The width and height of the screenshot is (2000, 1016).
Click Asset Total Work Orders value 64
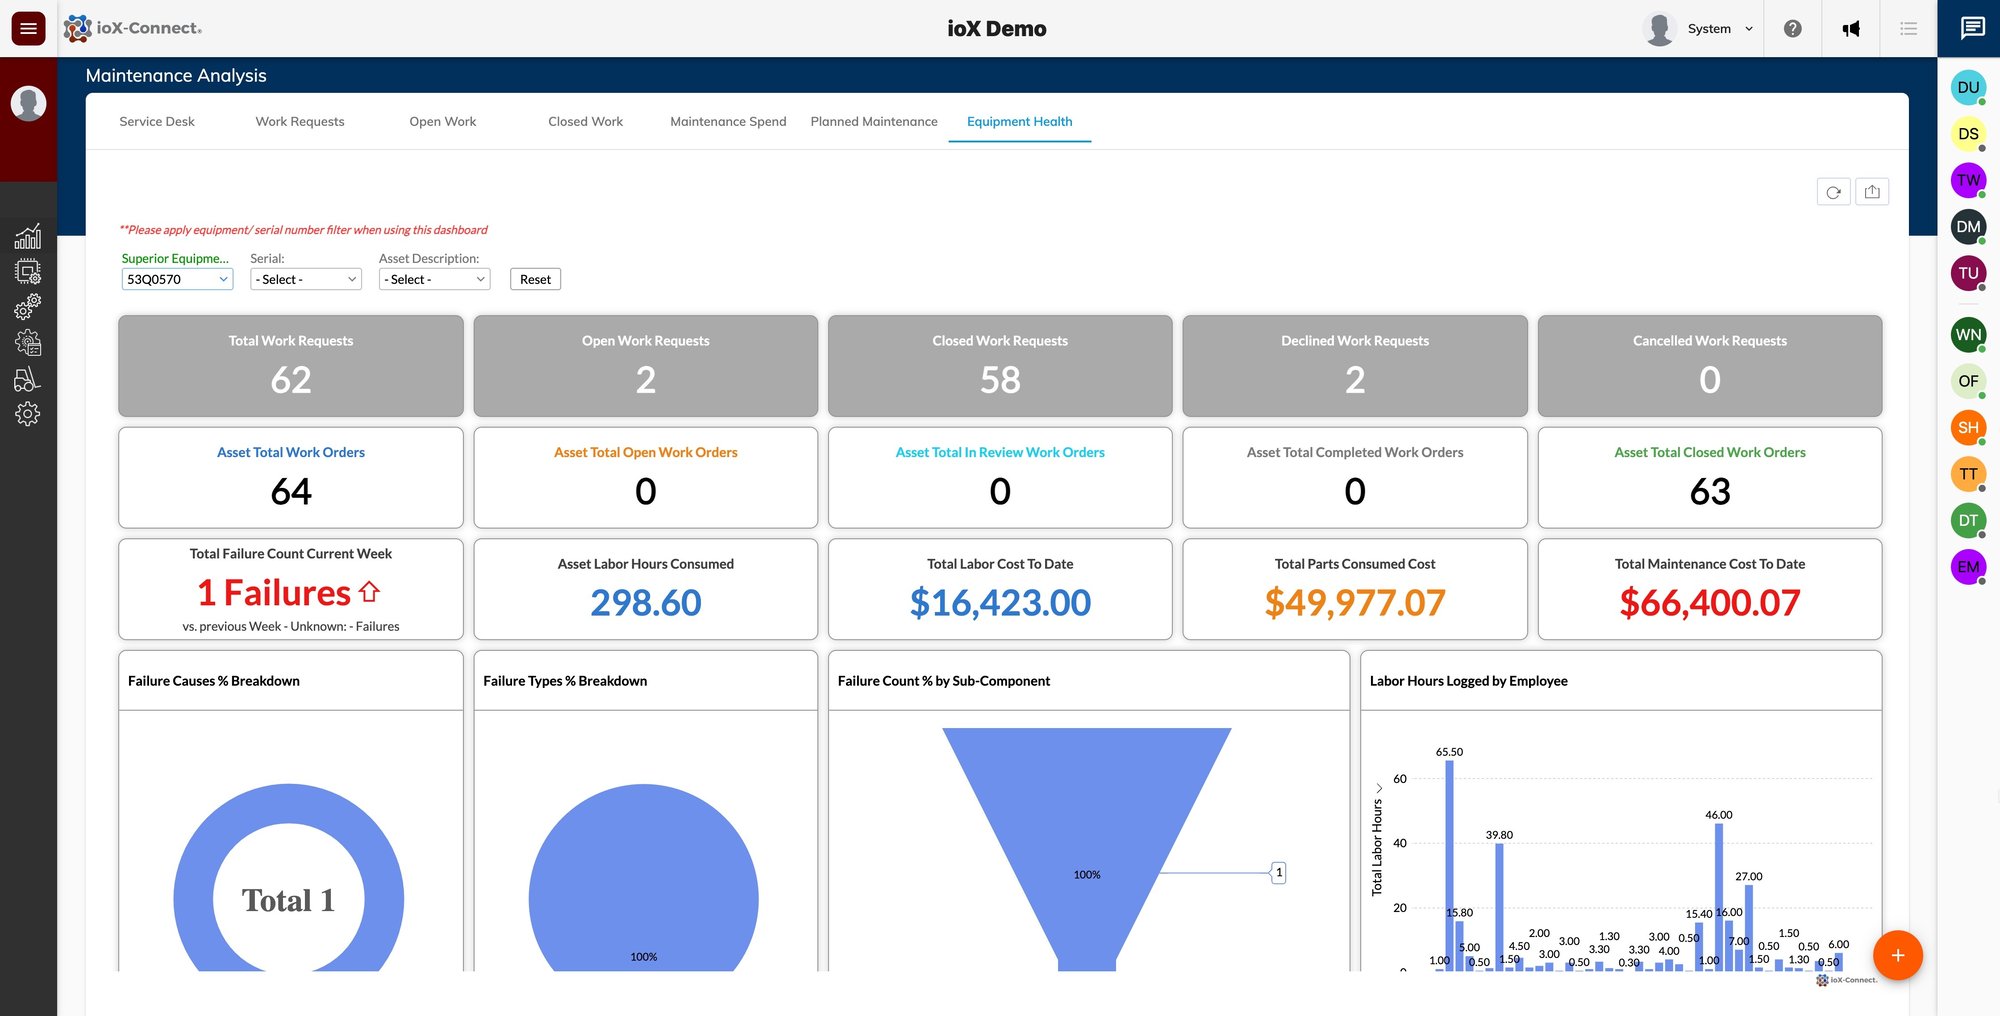pos(291,491)
